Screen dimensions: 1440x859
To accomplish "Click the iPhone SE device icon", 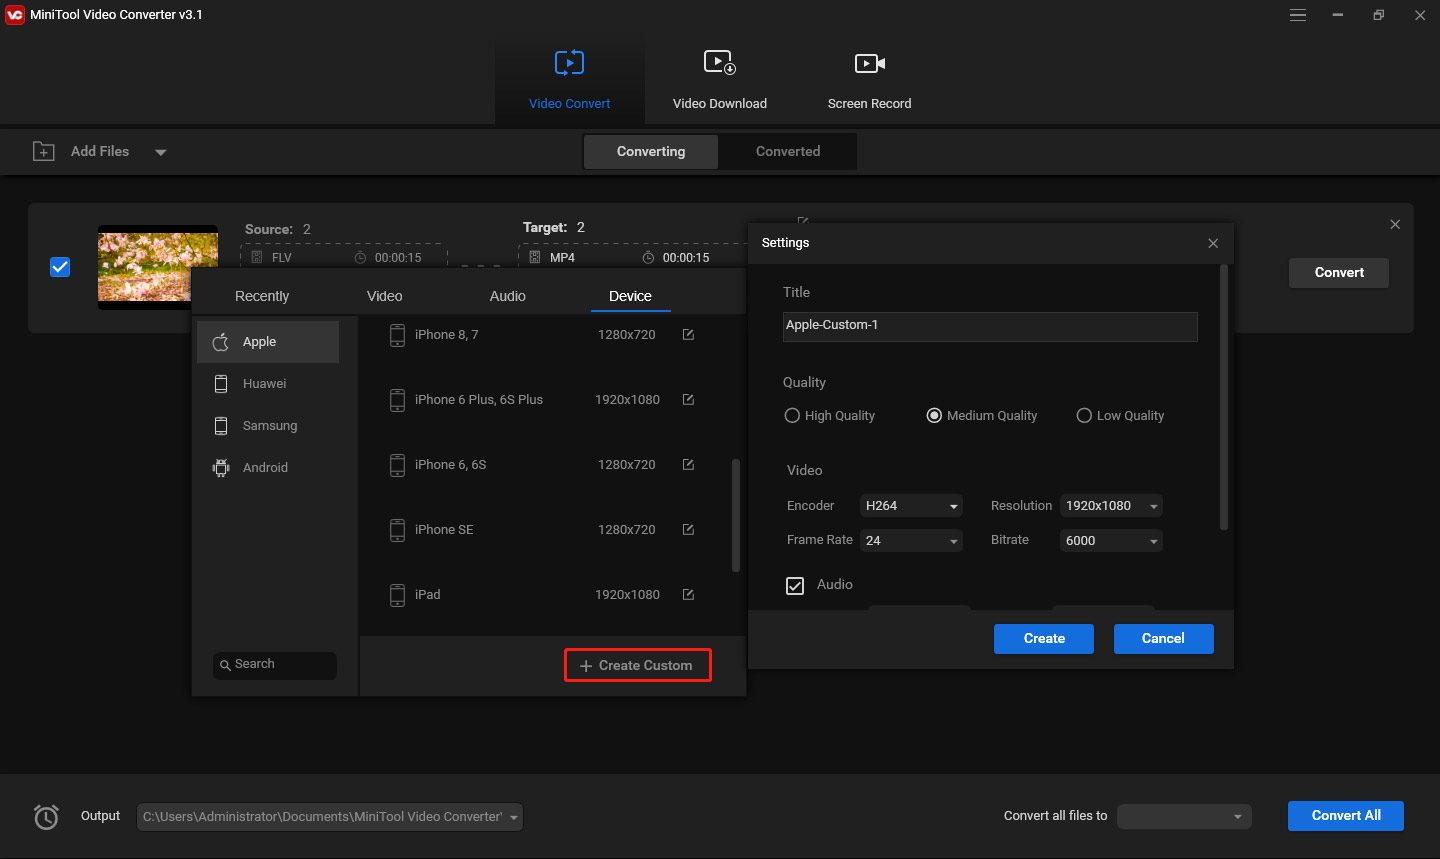I will coord(397,530).
